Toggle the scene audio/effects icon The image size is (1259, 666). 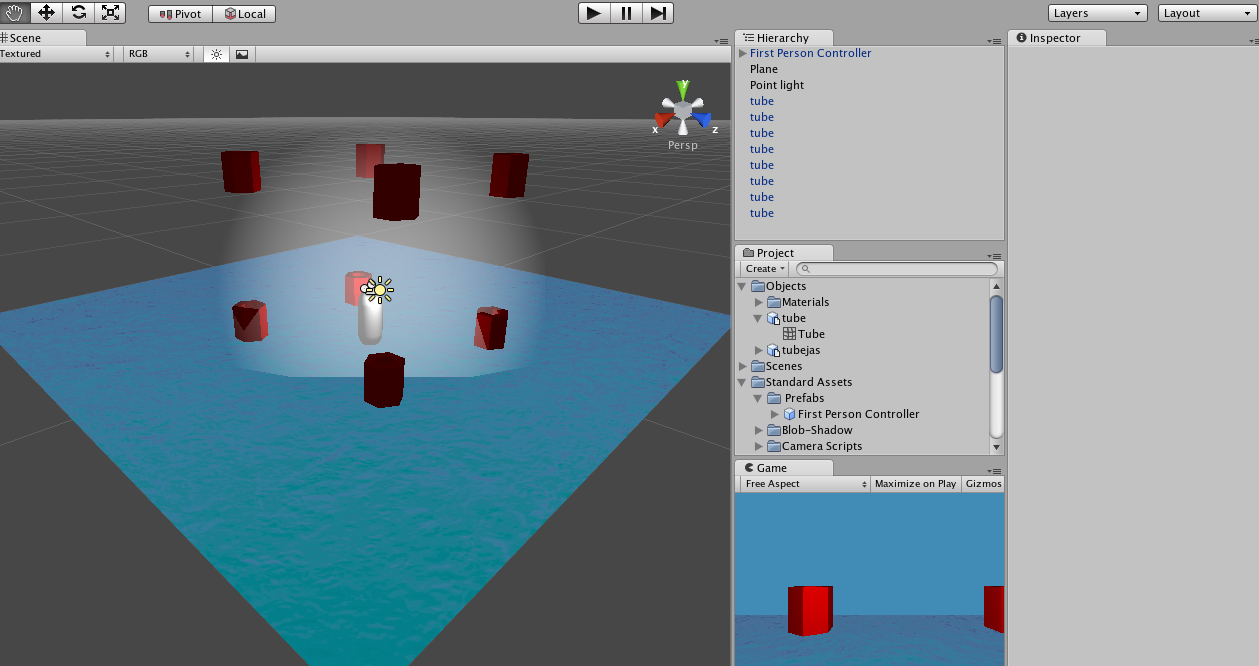[x=241, y=54]
